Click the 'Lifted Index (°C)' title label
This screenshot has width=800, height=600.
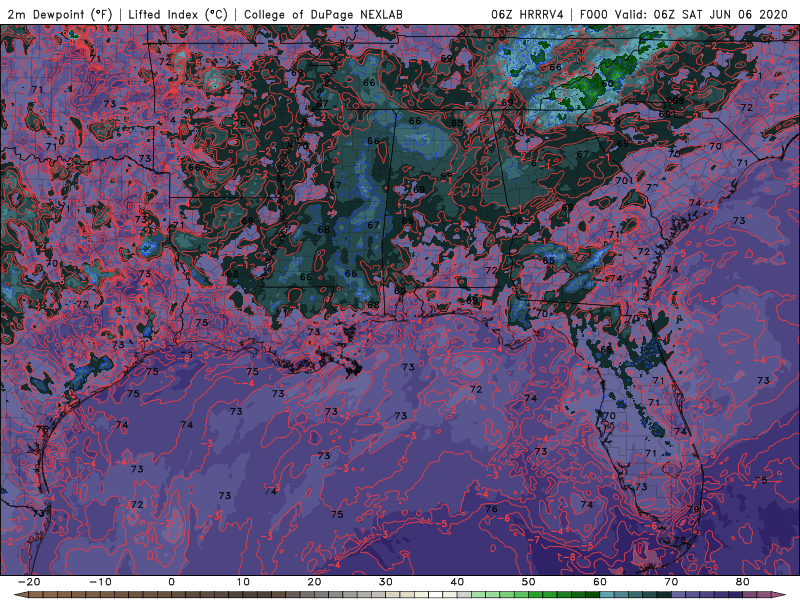point(178,14)
